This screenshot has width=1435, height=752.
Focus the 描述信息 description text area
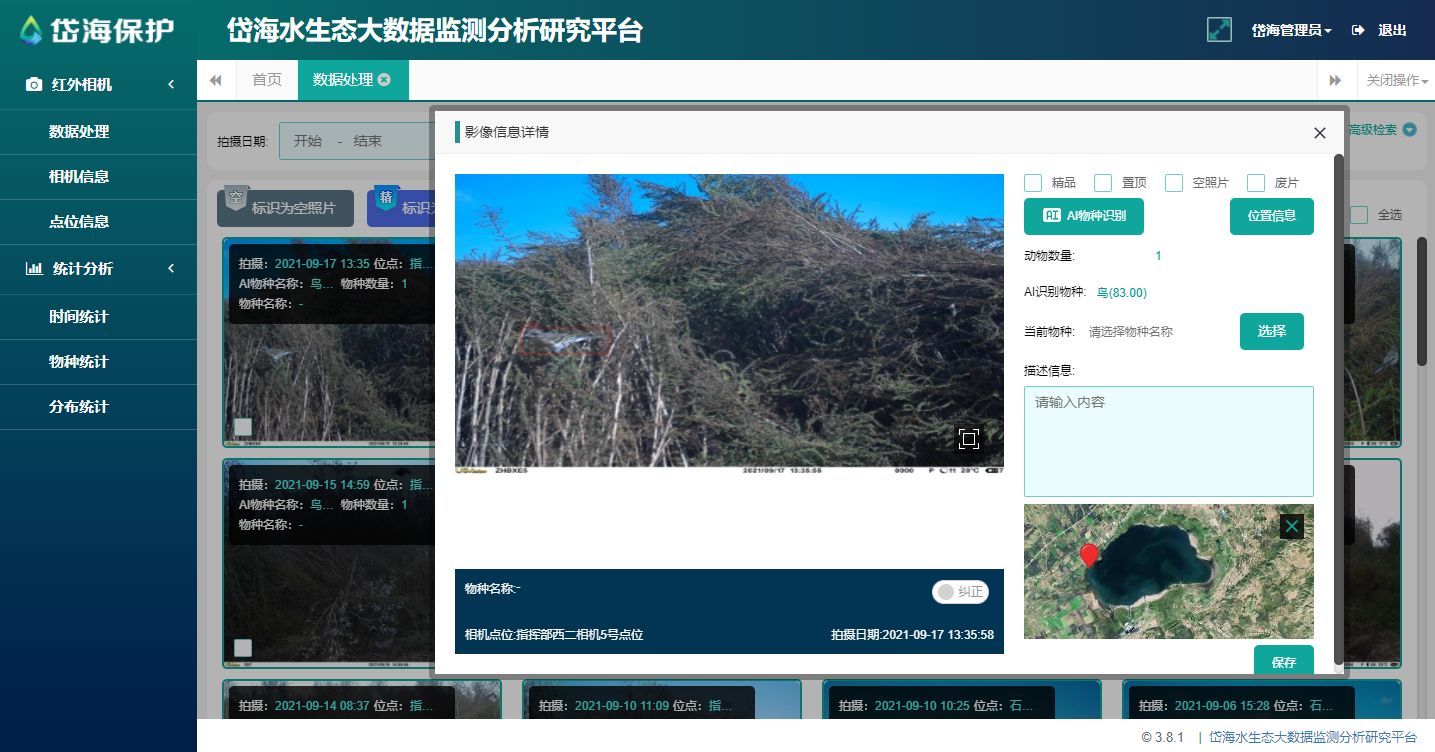pyautogui.click(x=1169, y=441)
